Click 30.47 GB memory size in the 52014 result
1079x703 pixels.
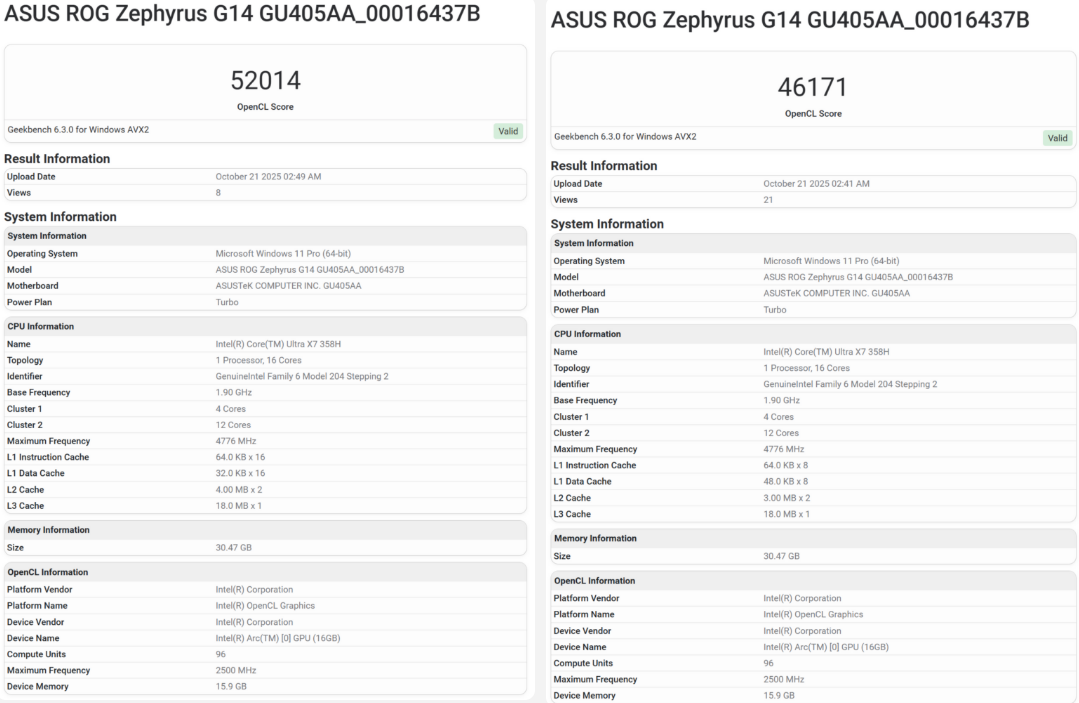pyautogui.click(x=233, y=548)
